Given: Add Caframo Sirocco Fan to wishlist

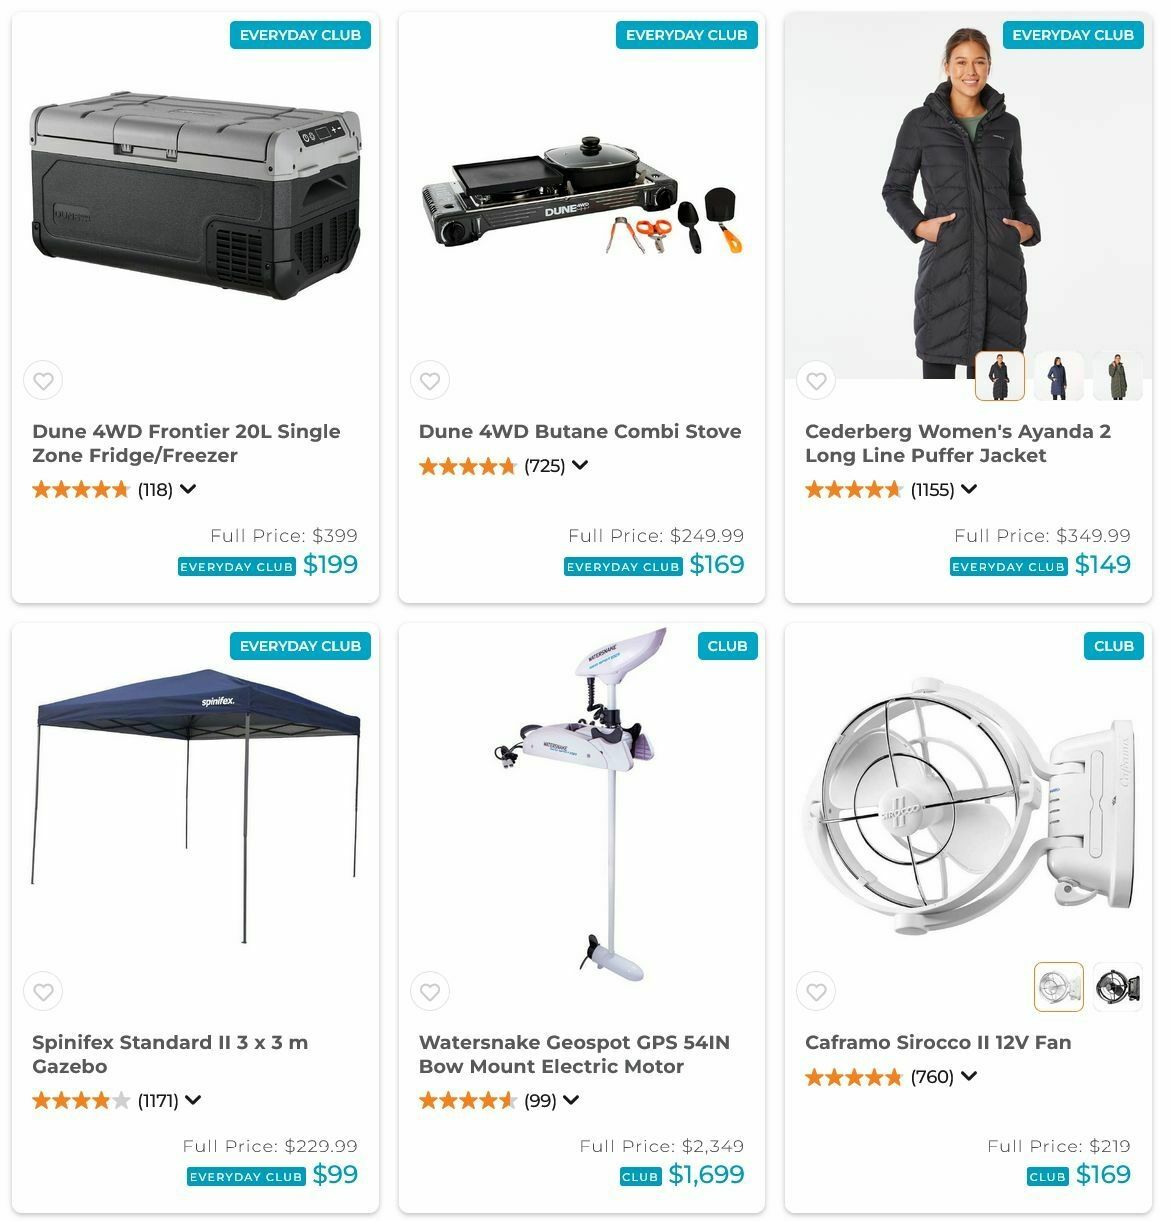Looking at the screenshot, I should (x=816, y=992).
